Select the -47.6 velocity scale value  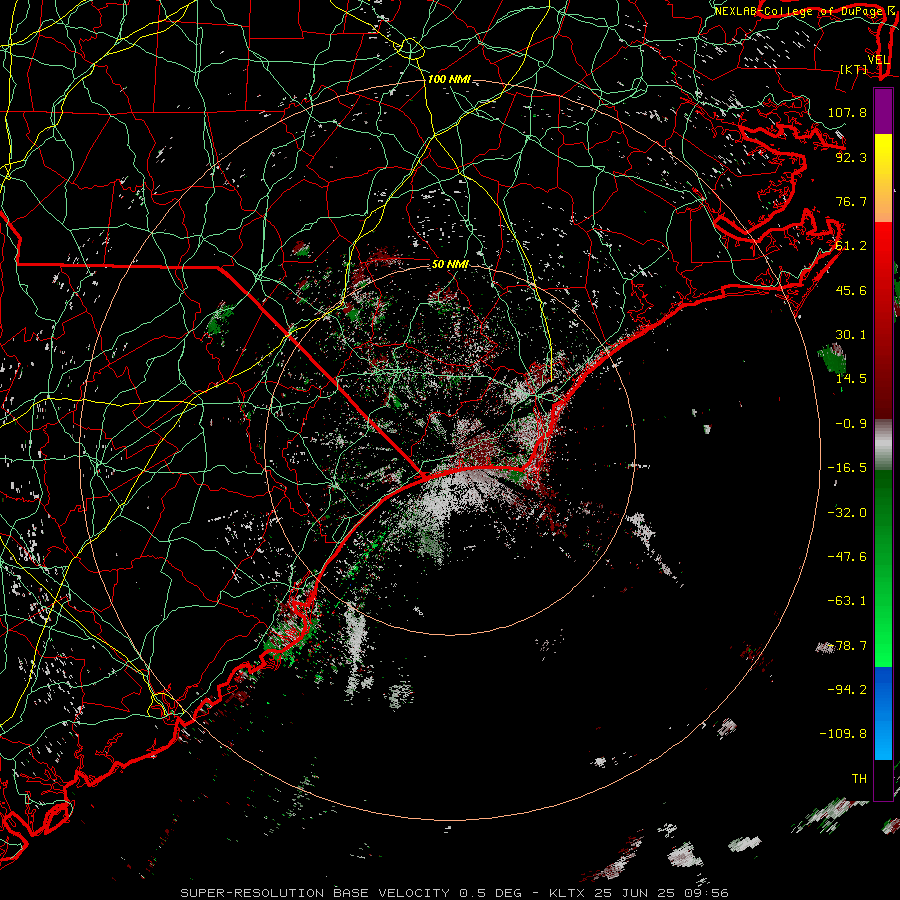pos(847,557)
